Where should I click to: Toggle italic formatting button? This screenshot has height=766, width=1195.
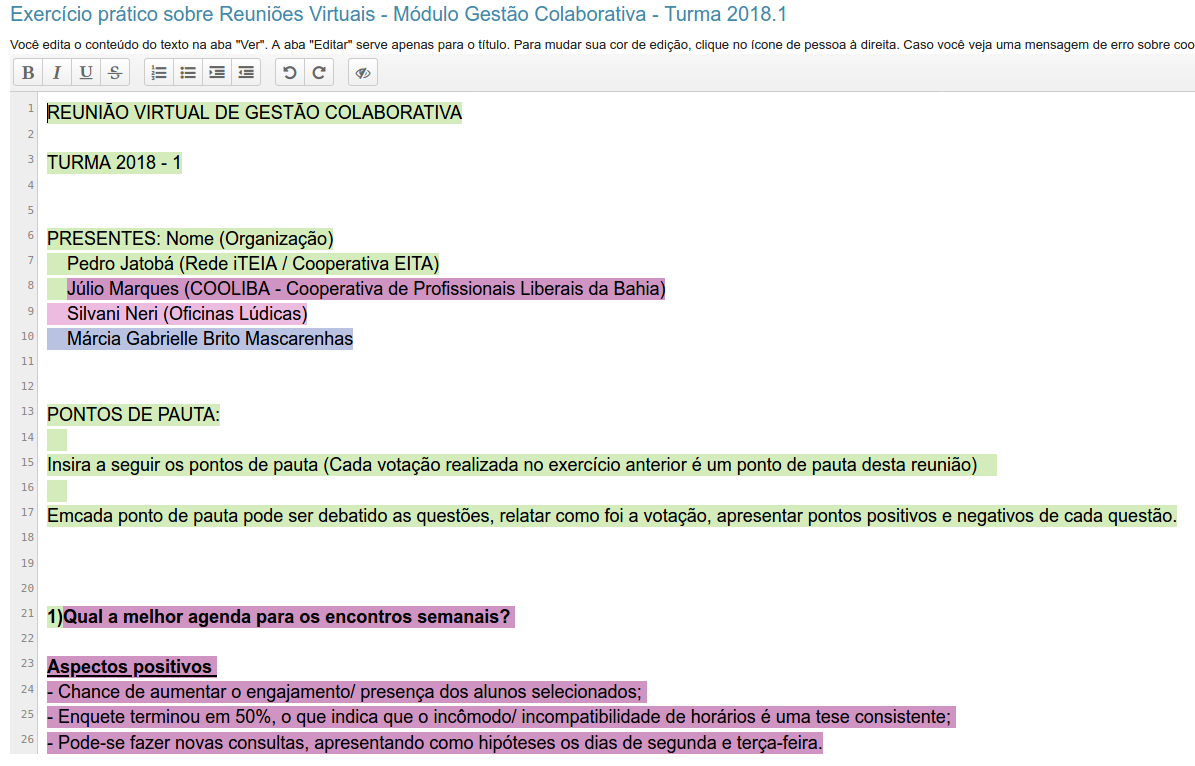57,72
